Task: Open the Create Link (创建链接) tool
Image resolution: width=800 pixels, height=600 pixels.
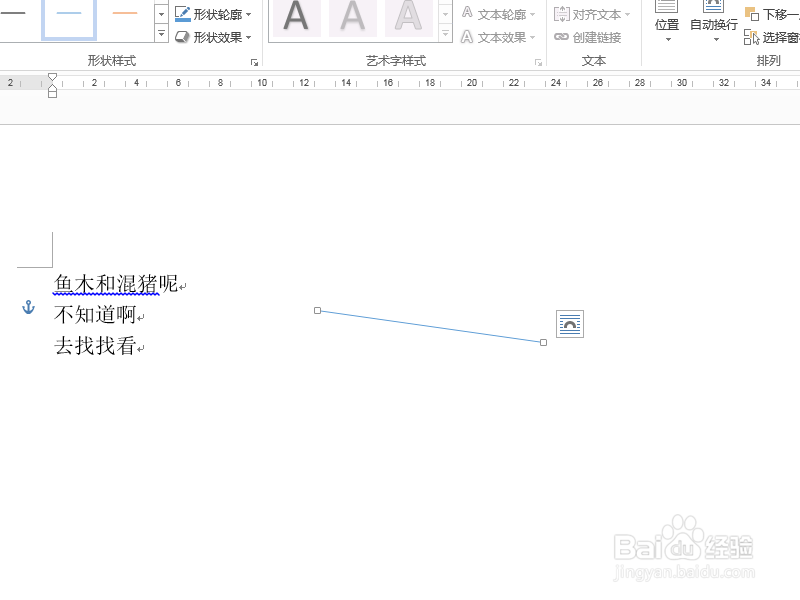Action: [x=590, y=37]
